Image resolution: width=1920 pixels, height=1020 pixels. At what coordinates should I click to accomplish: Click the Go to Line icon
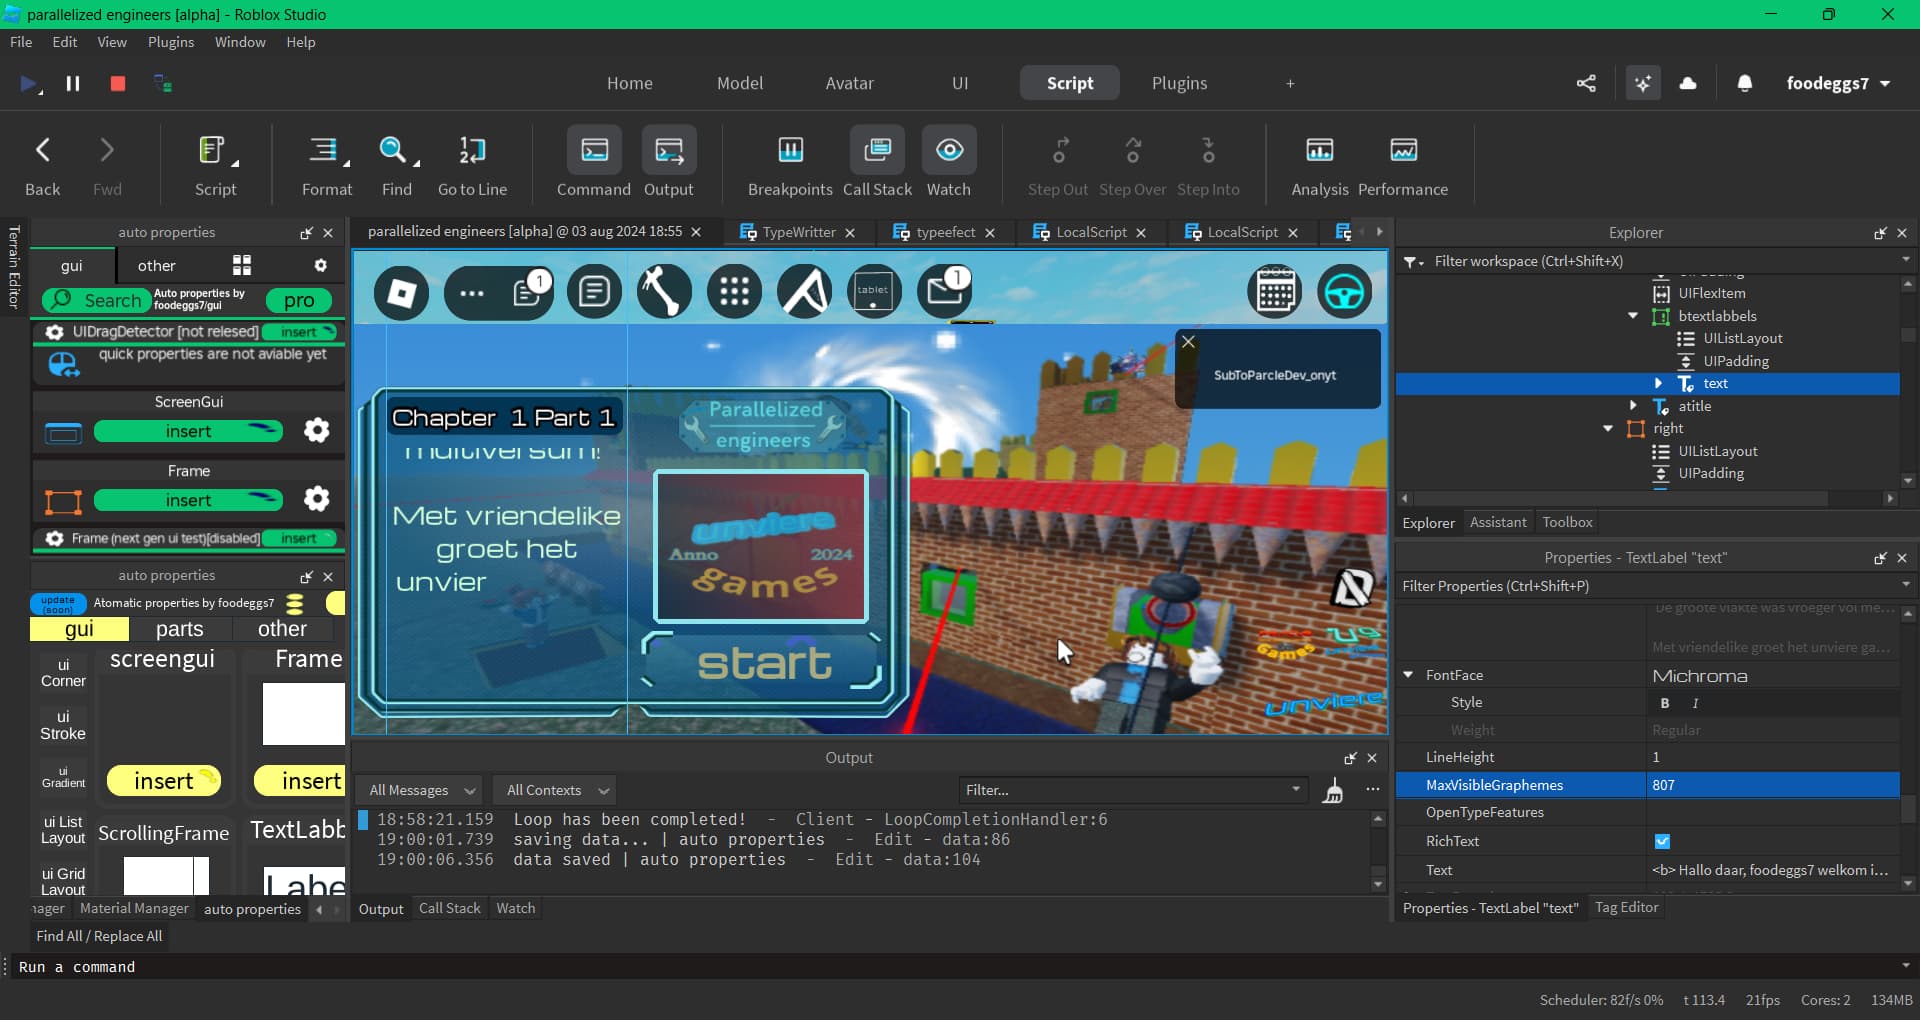click(x=472, y=151)
